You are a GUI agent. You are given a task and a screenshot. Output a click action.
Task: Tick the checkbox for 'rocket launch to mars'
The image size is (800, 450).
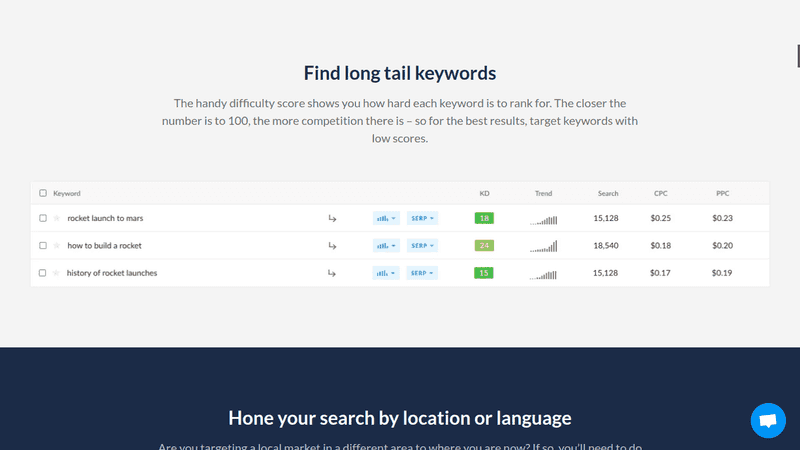(43, 218)
